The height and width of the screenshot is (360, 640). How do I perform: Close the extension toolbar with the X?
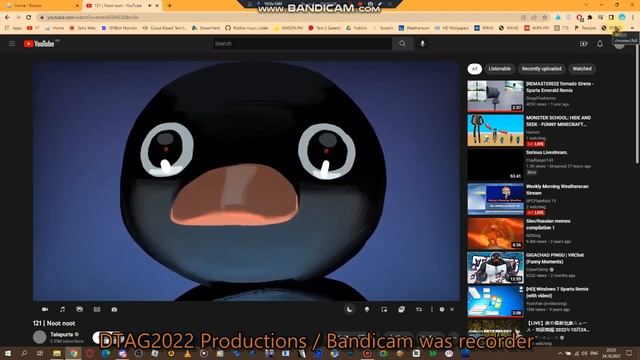click(x=452, y=309)
